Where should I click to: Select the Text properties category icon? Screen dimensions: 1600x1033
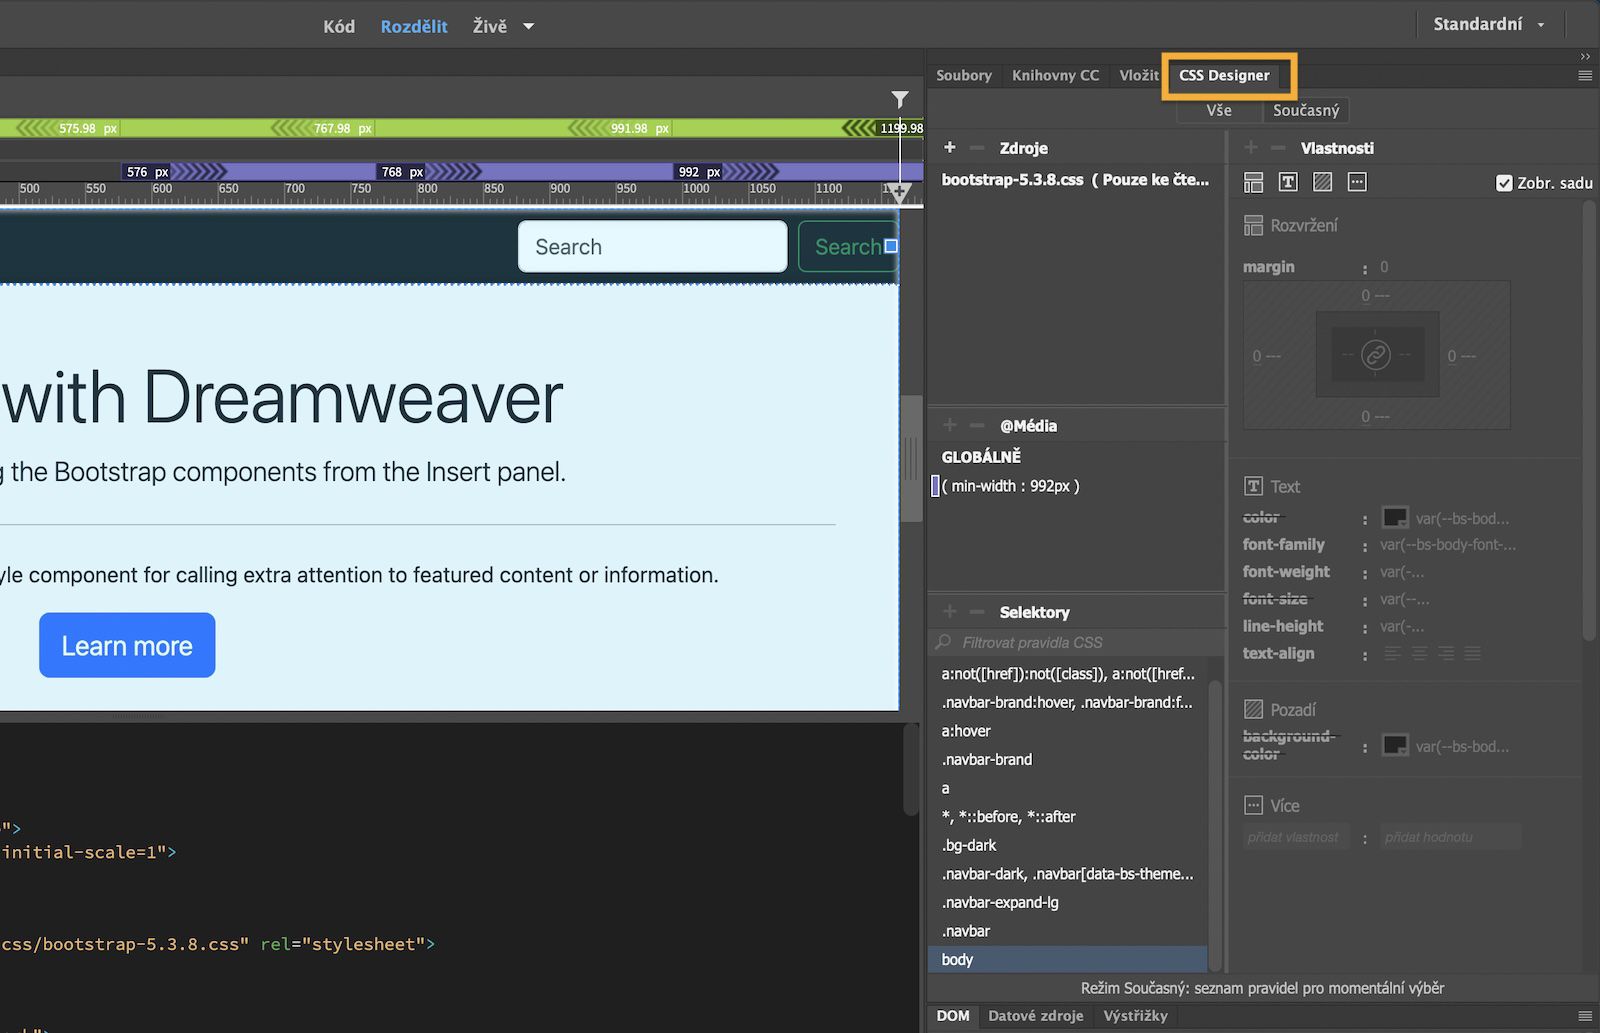(x=1288, y=181)
